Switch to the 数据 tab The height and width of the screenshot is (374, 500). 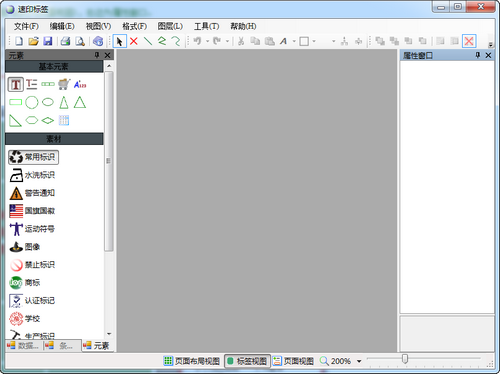pyautogui.click(x=23, y=346)
